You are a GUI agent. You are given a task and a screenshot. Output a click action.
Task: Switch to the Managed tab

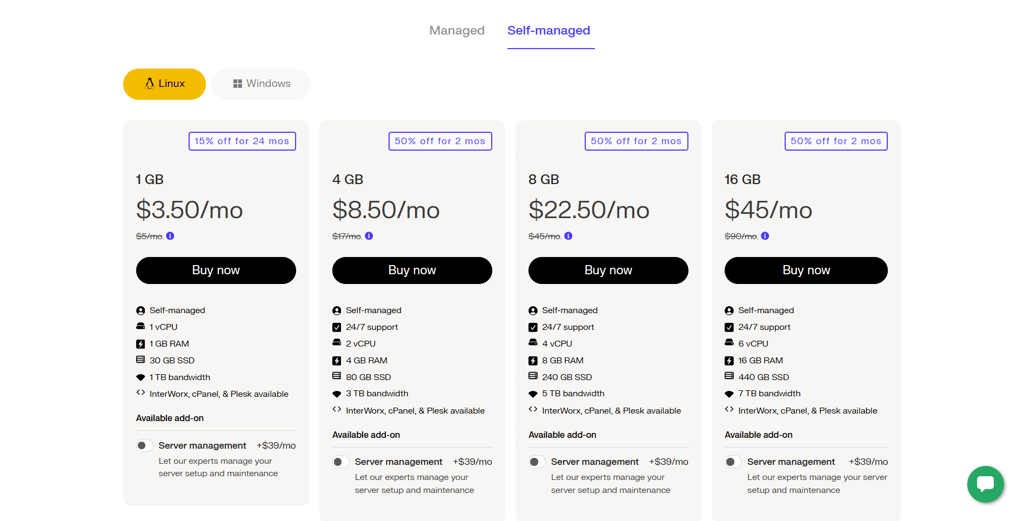(456, 31)
